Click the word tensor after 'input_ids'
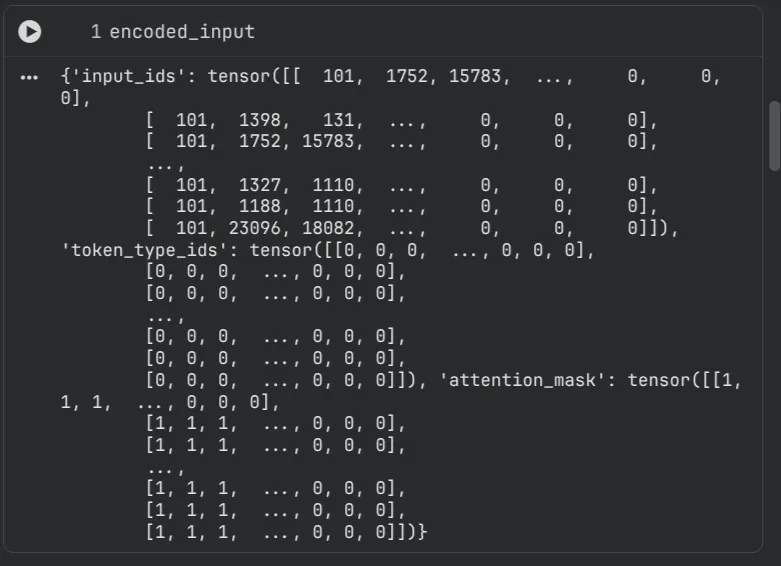781x566 pixels. point(238,77)
